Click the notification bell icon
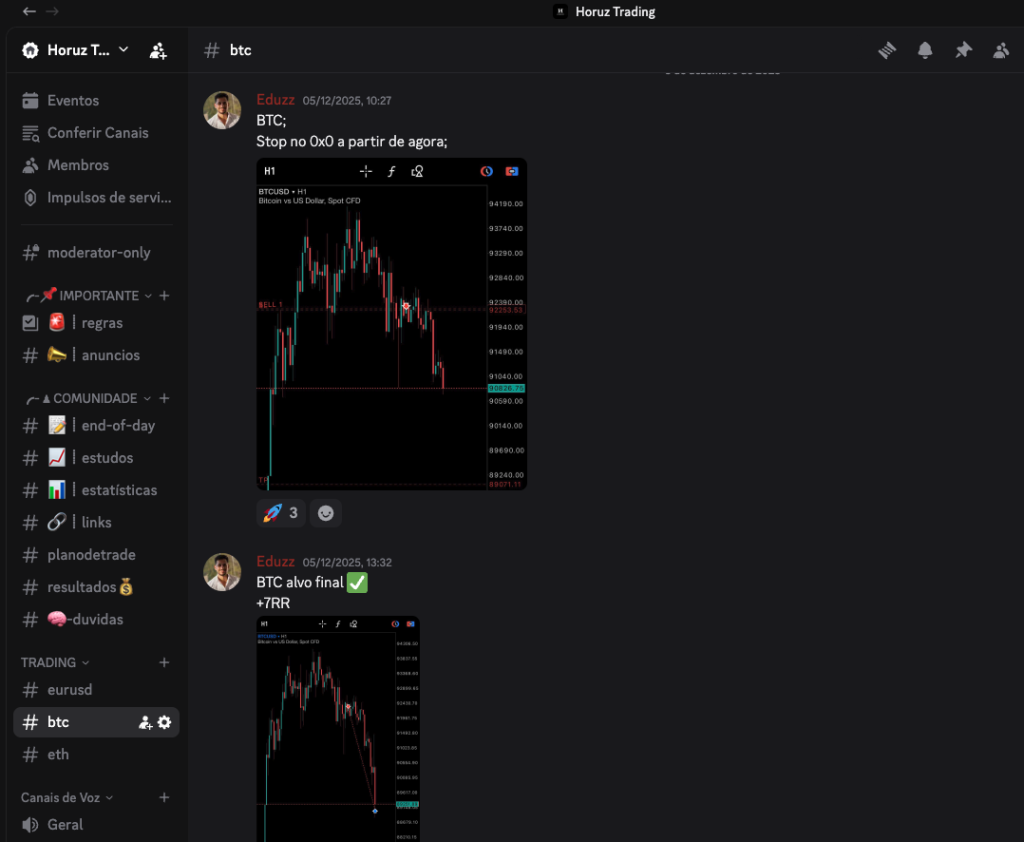 coord(925,50)
